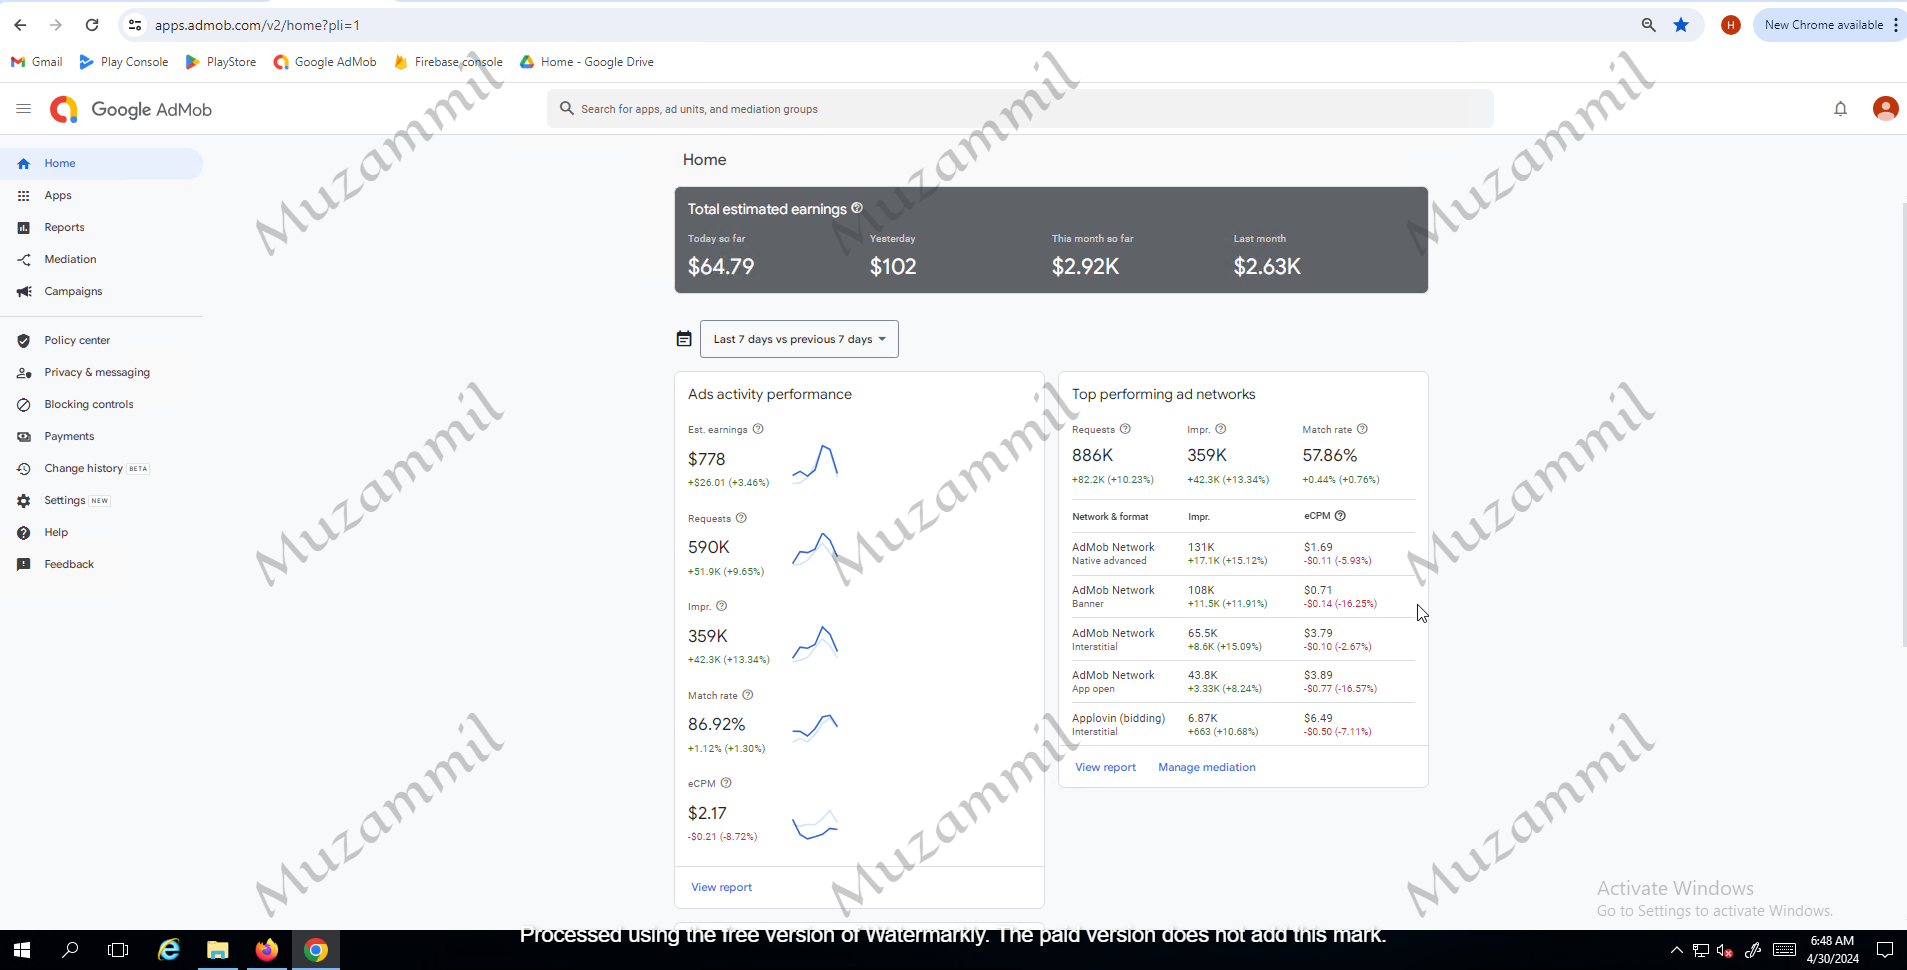This screenshot has height=970, width=1907.
Task: Click the Est. earnings sparkline chart
Action: click(x=815, y=464)
